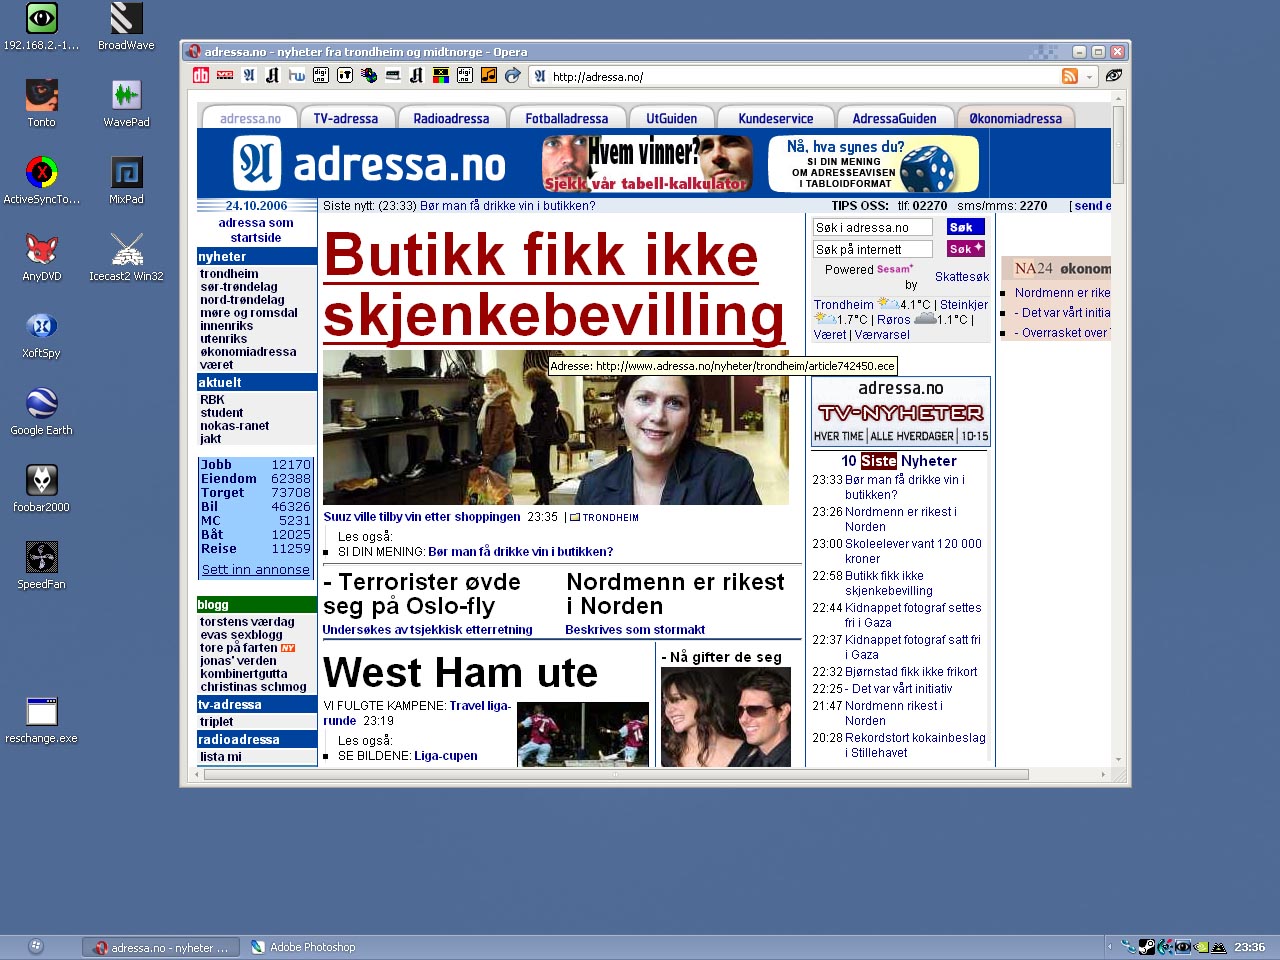
Task: Open the AnyDVD fox desktop icon
Action: 41,257
